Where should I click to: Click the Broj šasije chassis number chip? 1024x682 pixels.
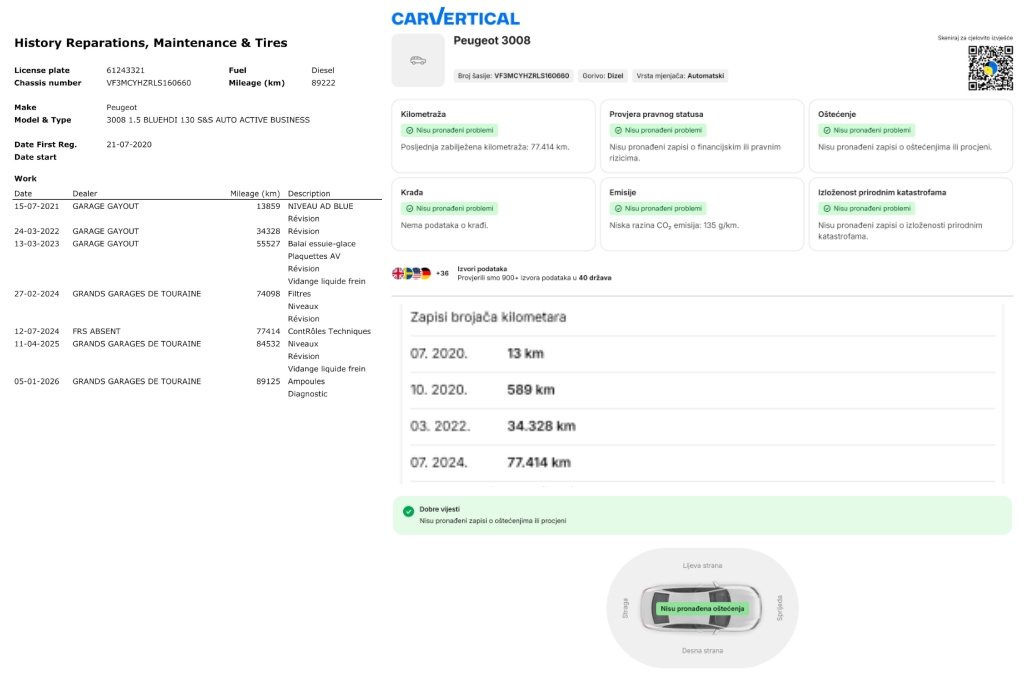513,75
